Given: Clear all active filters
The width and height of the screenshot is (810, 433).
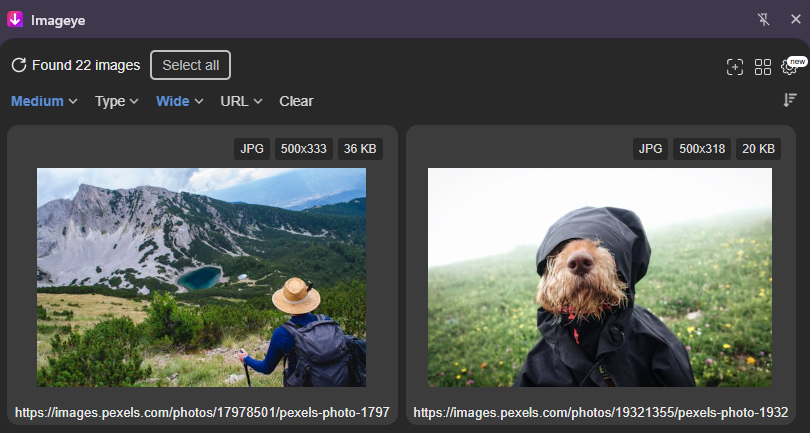Looking at the screenshot, I should (x=296, y=101).
